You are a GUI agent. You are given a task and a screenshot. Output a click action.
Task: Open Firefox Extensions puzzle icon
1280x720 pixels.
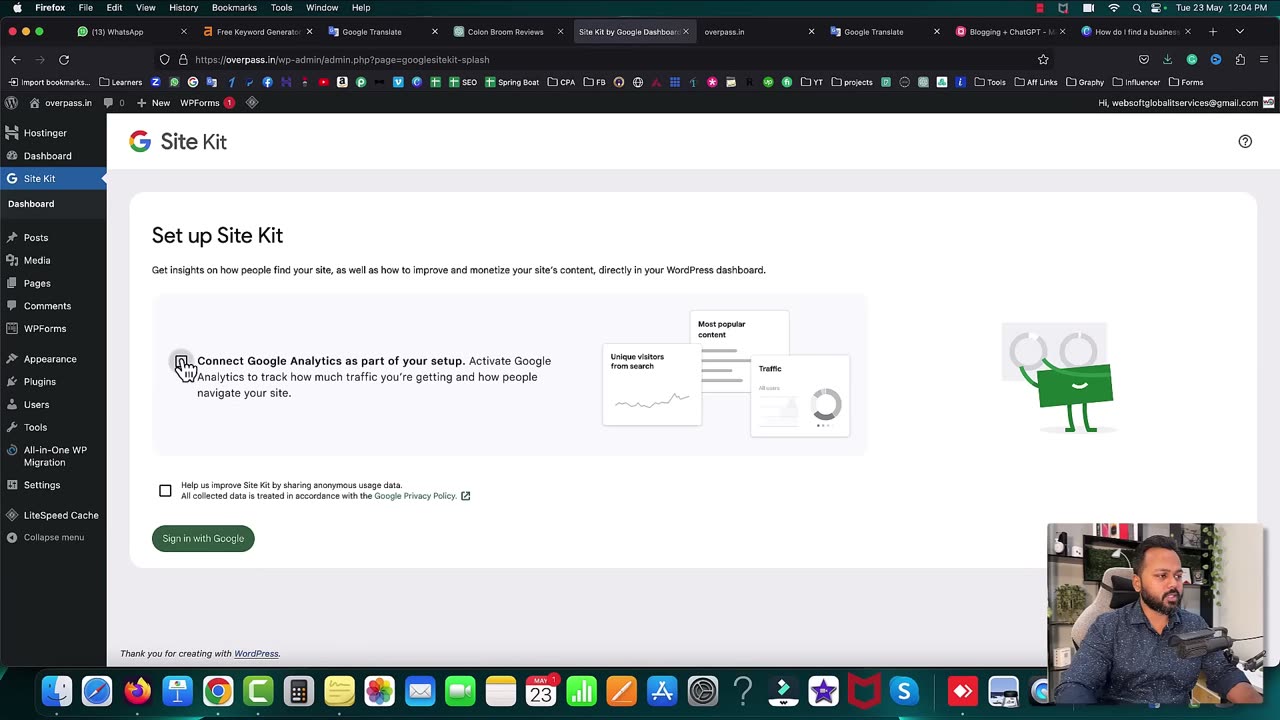pos(1240,60)
